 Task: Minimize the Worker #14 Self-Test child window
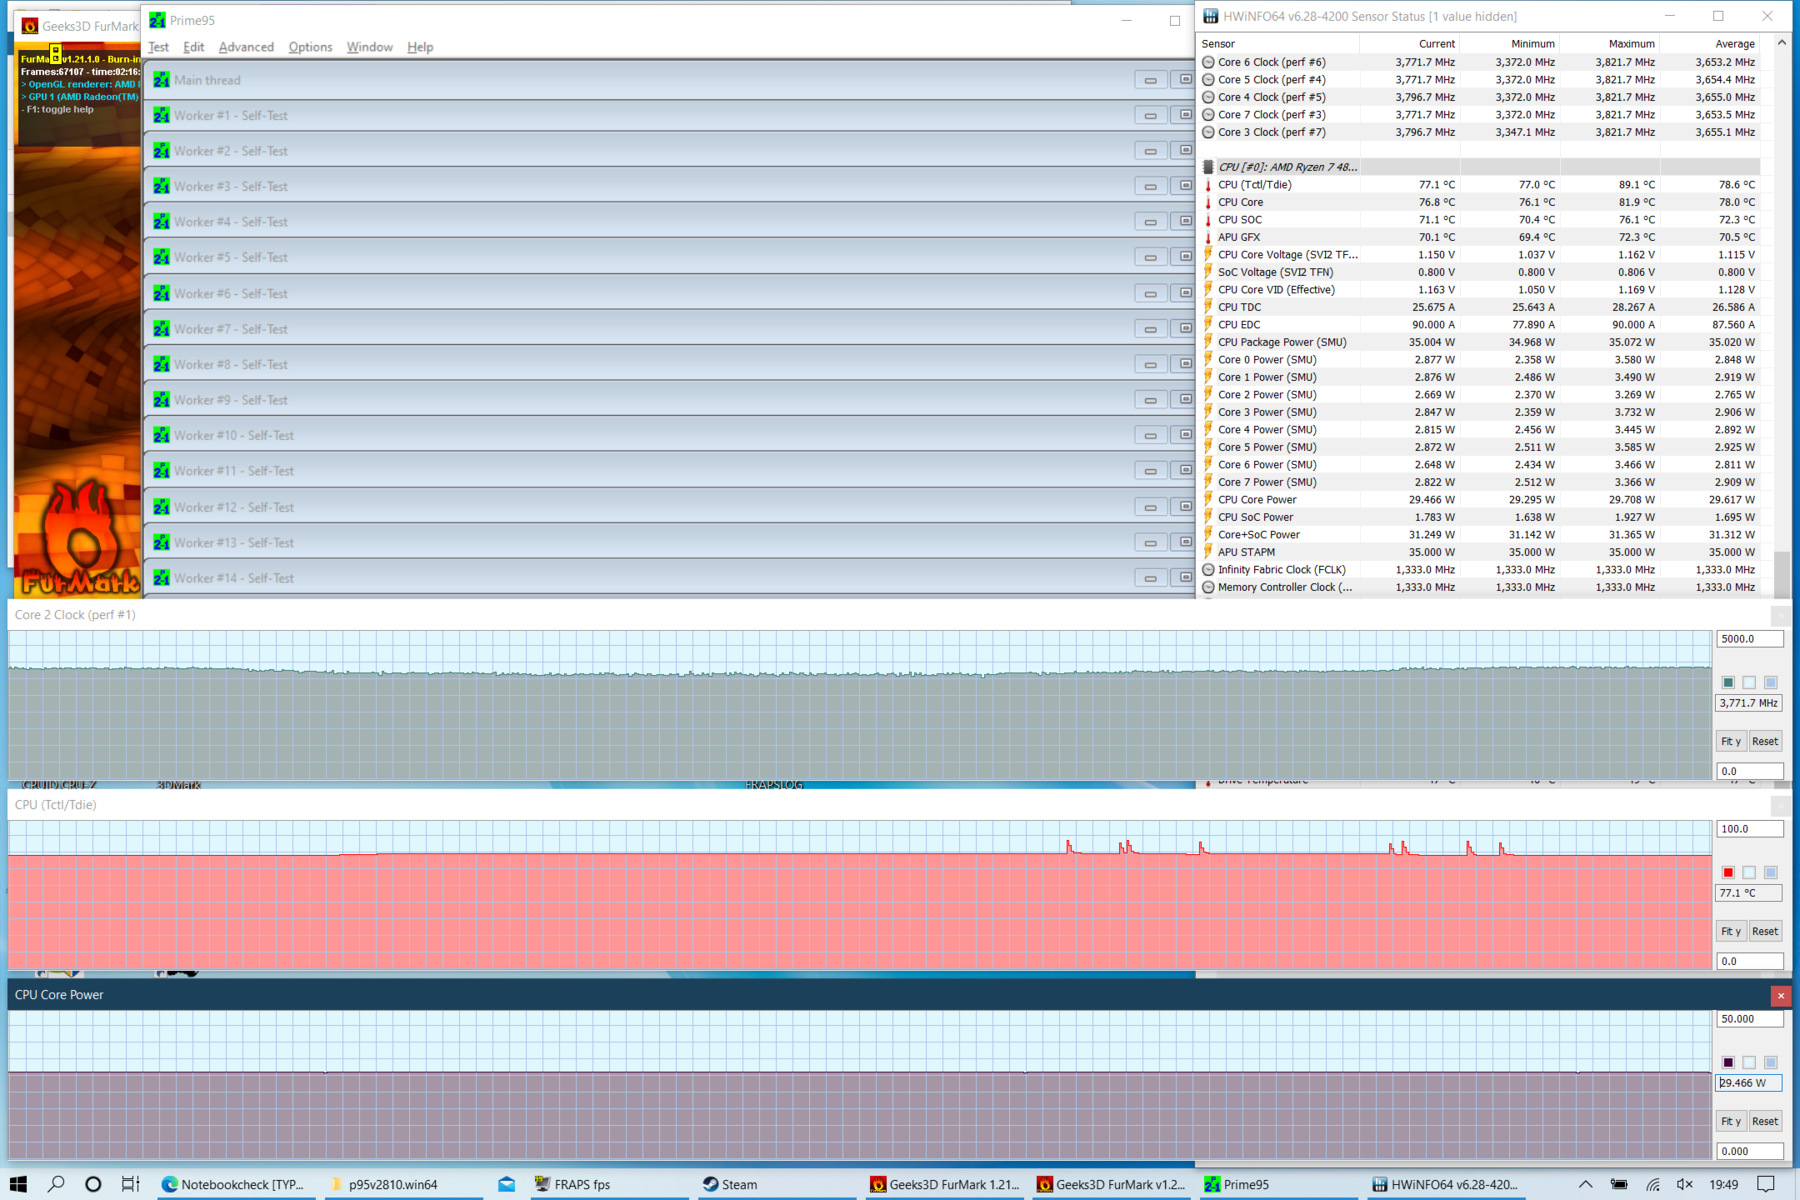(1150, 578)
